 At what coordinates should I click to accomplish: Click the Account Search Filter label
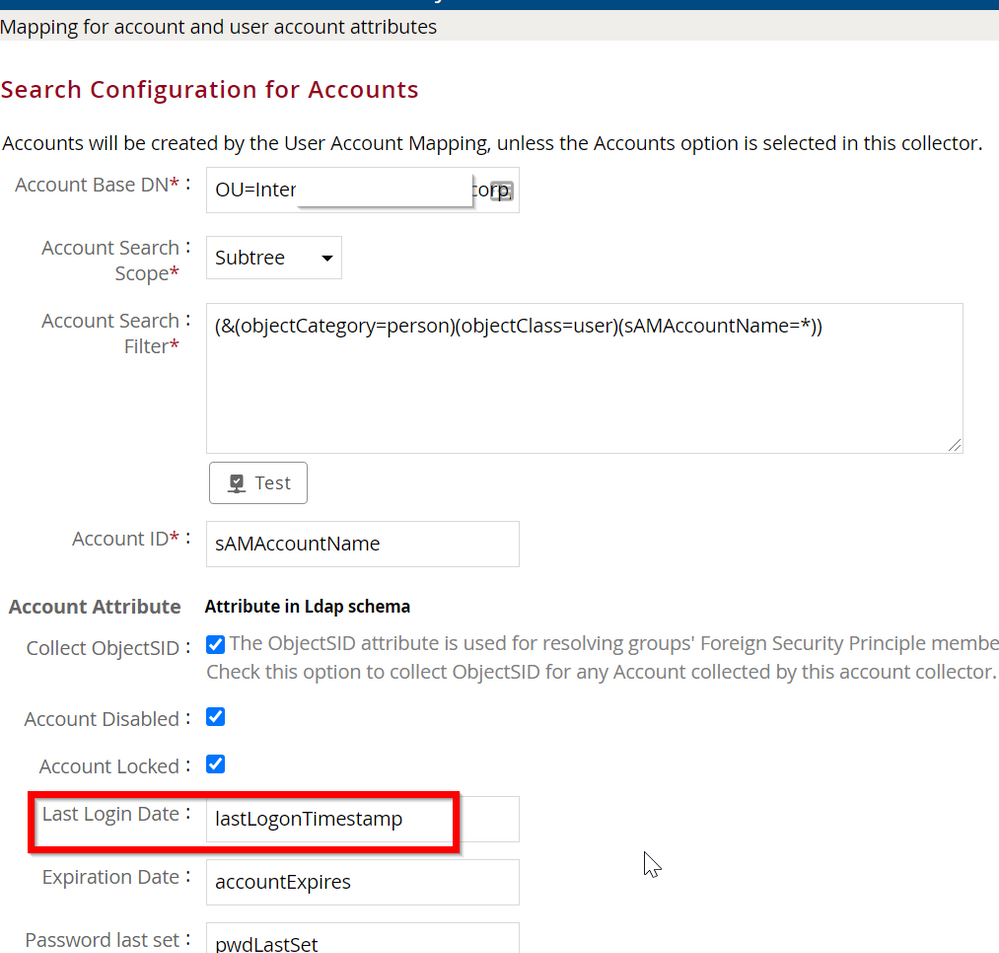click(x=110, y=333)
